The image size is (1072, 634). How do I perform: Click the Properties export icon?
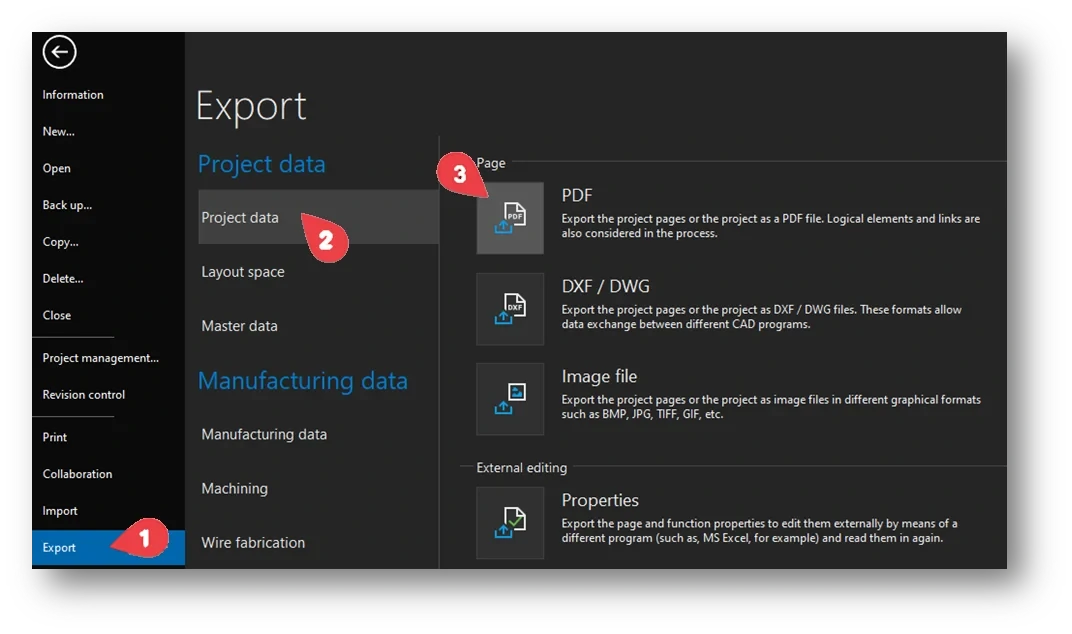(510, 523)
